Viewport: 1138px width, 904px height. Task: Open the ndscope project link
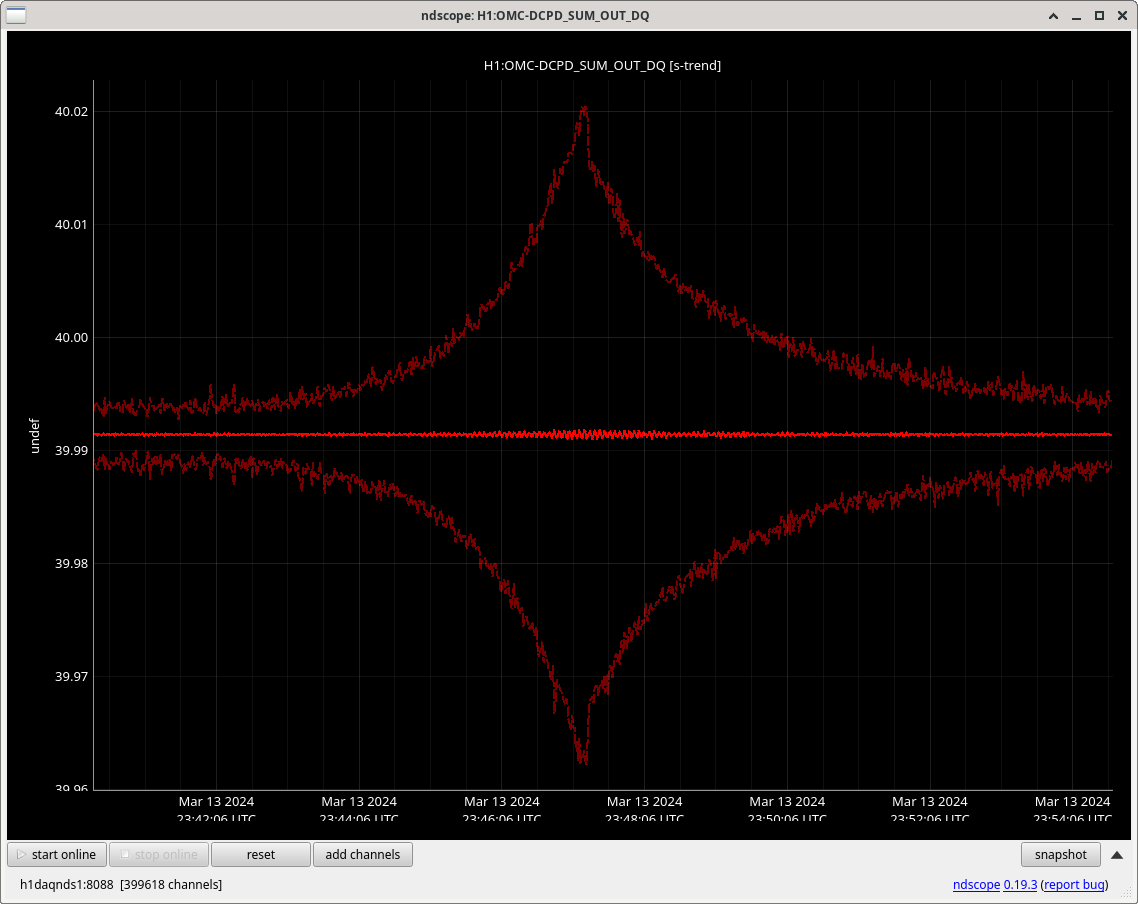pyautogui.click(x=976, y=885)
